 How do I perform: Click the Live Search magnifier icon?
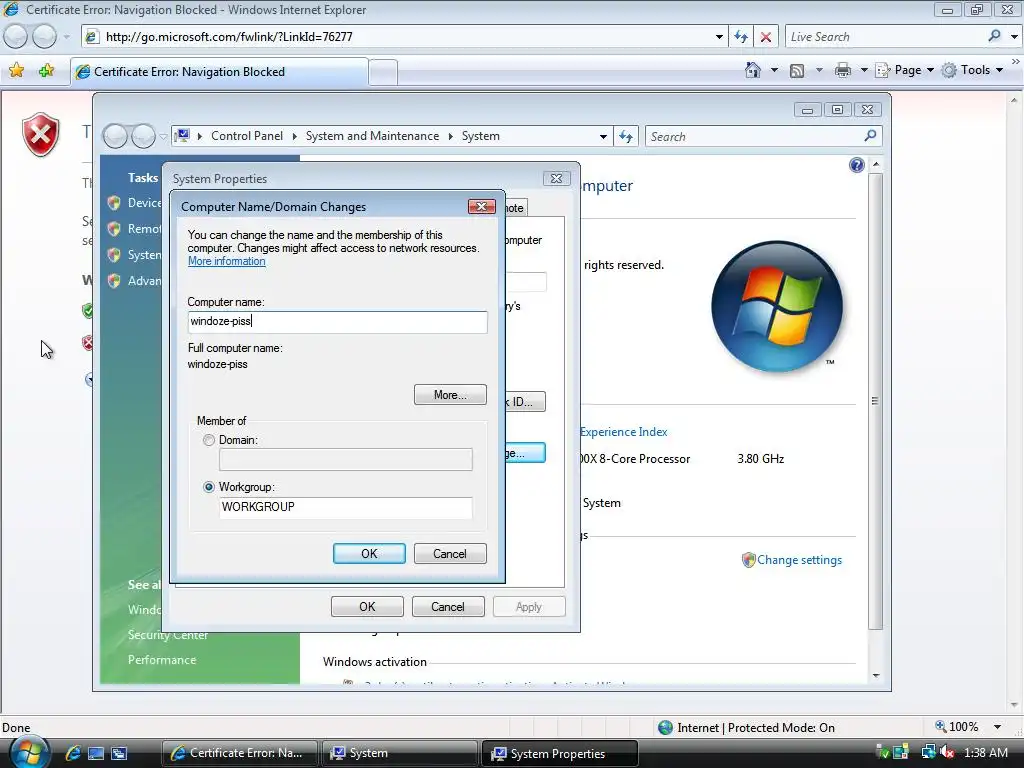coord(995,36)
